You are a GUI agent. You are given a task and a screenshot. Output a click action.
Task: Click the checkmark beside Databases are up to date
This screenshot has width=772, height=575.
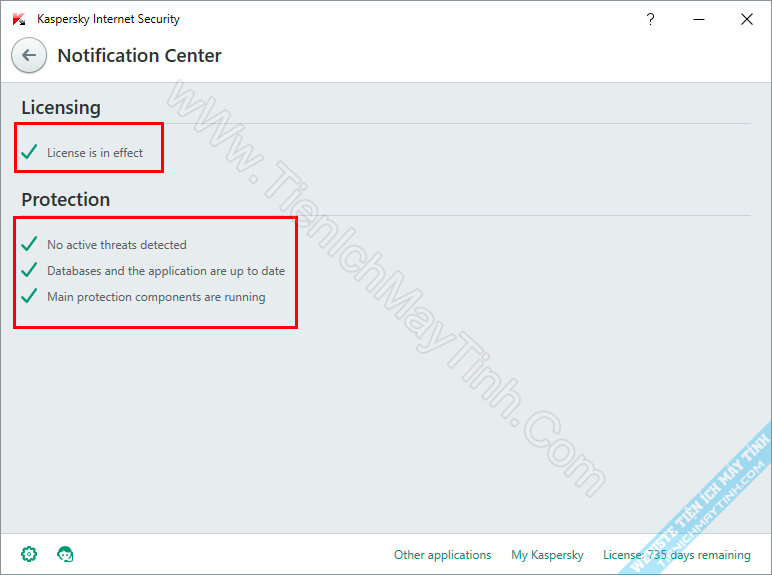point(30,270)
